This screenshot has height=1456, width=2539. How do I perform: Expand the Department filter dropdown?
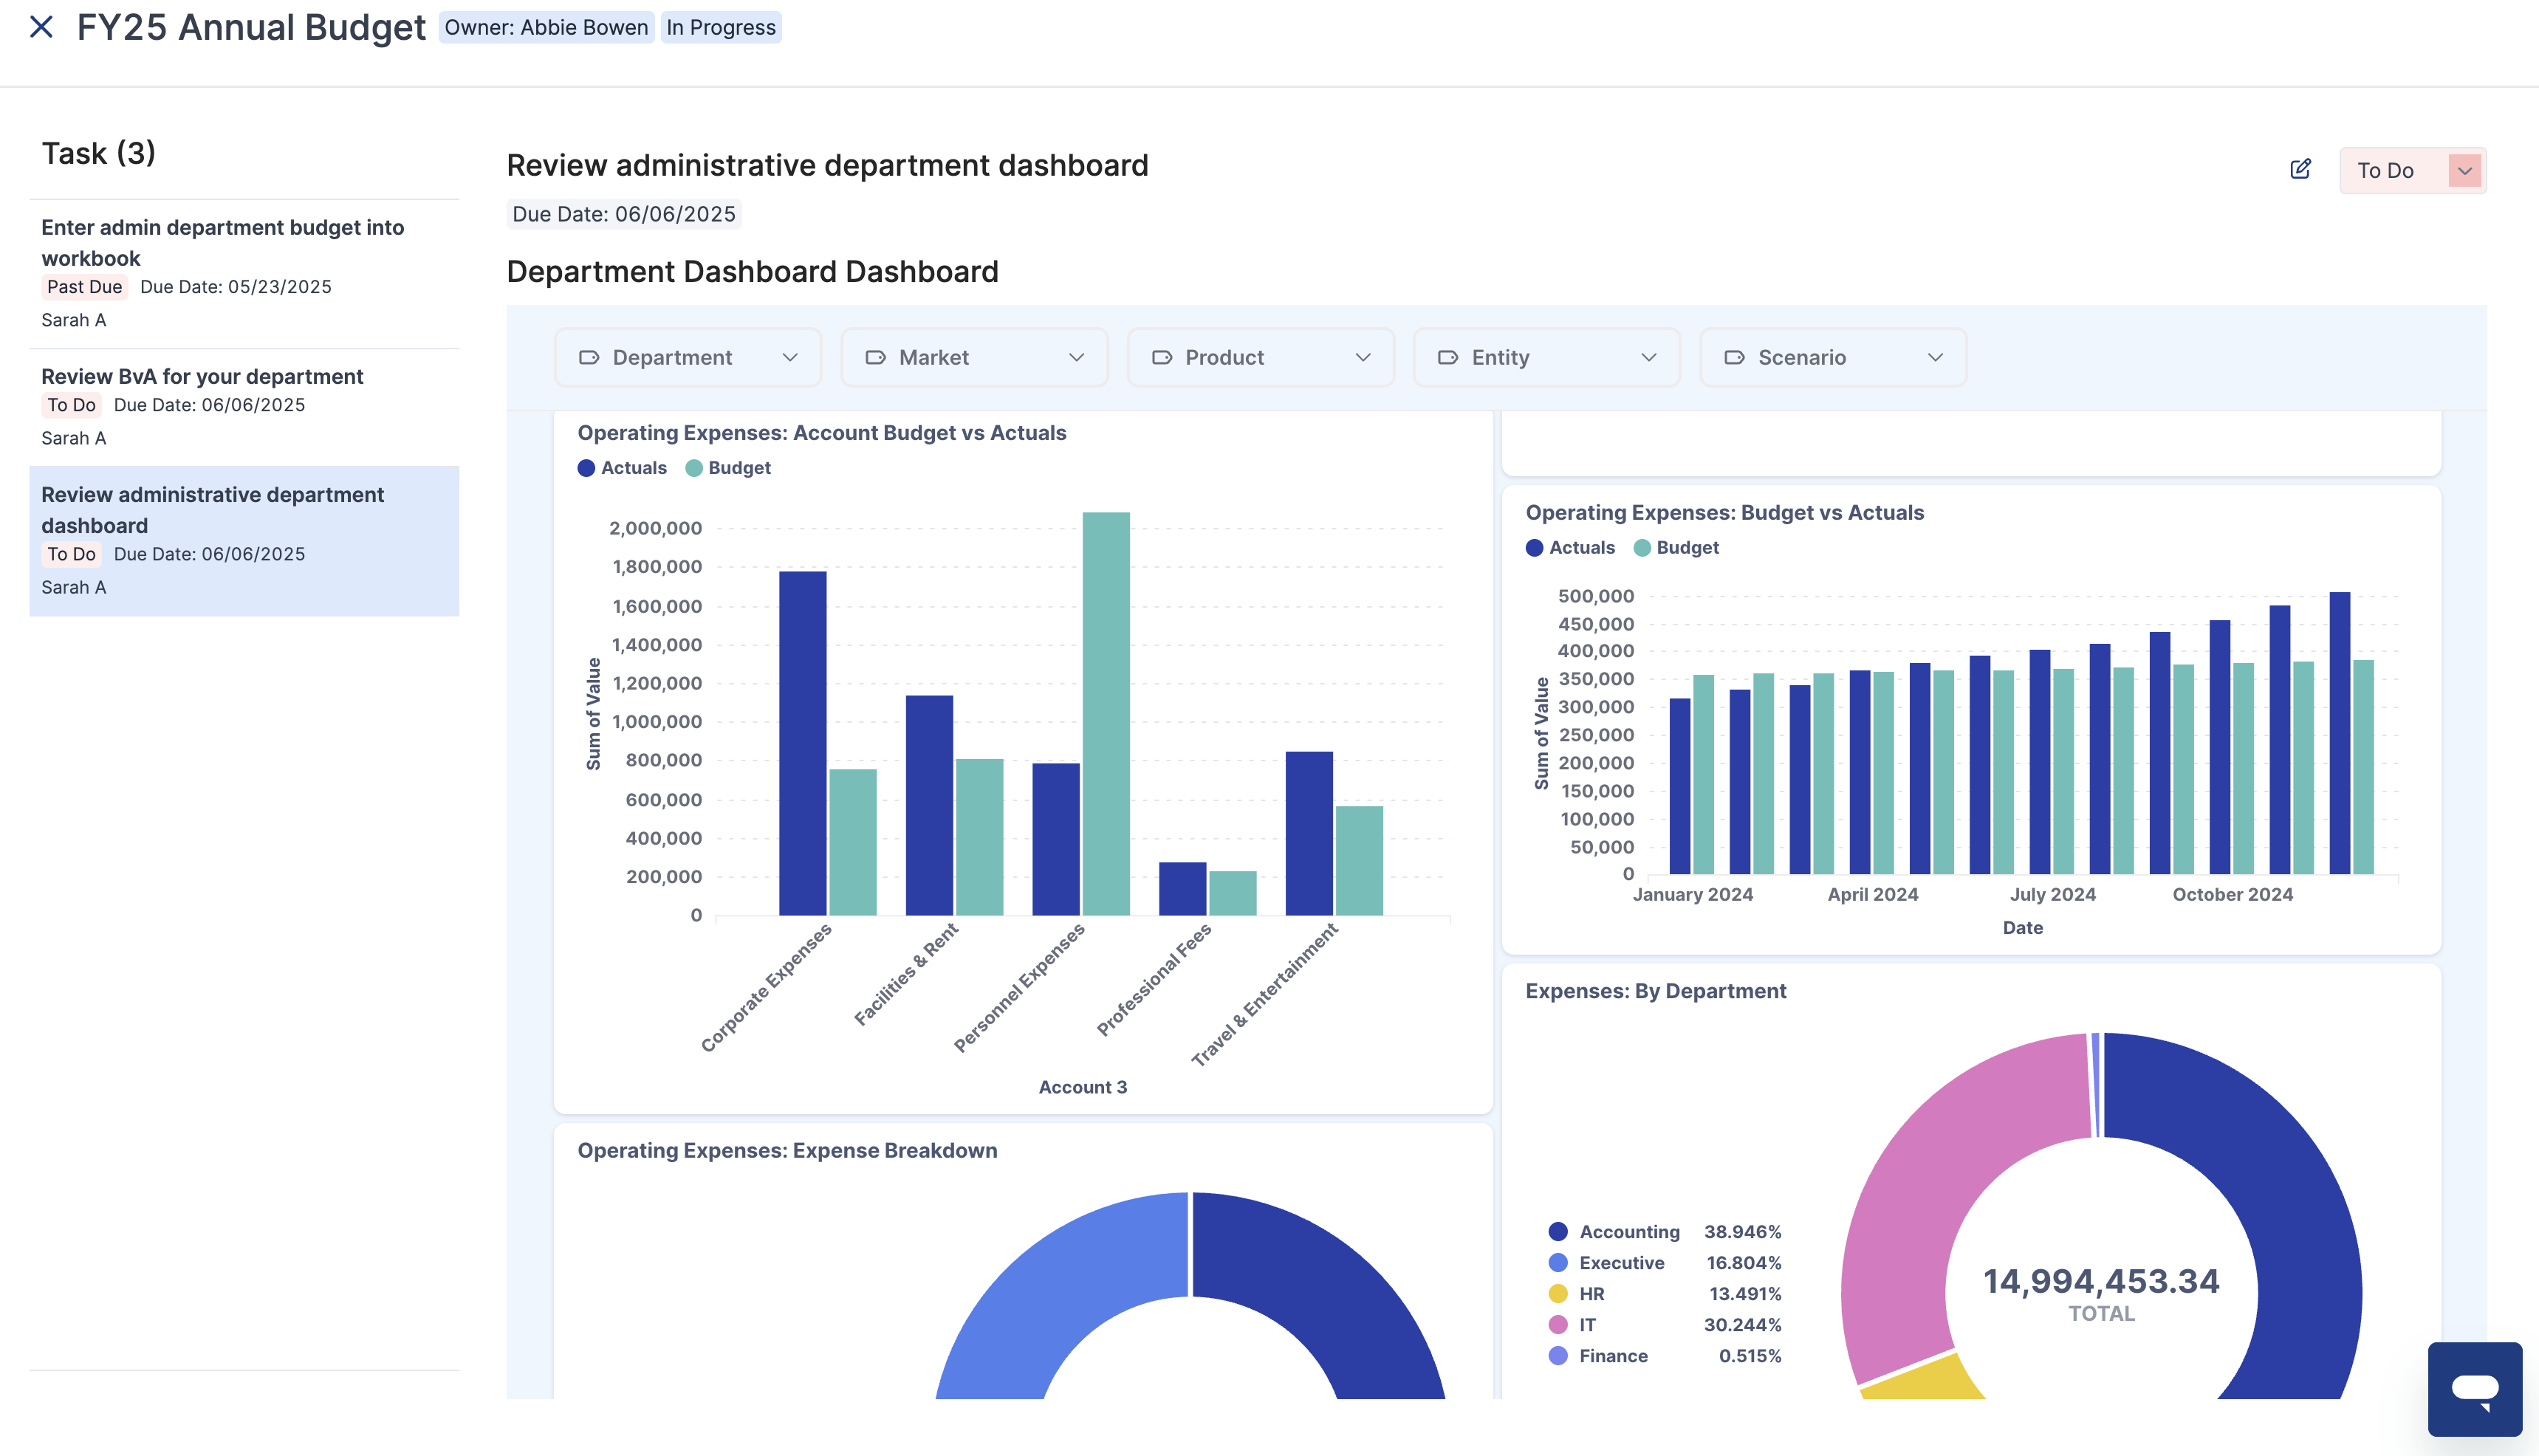(x=790, y=358)
